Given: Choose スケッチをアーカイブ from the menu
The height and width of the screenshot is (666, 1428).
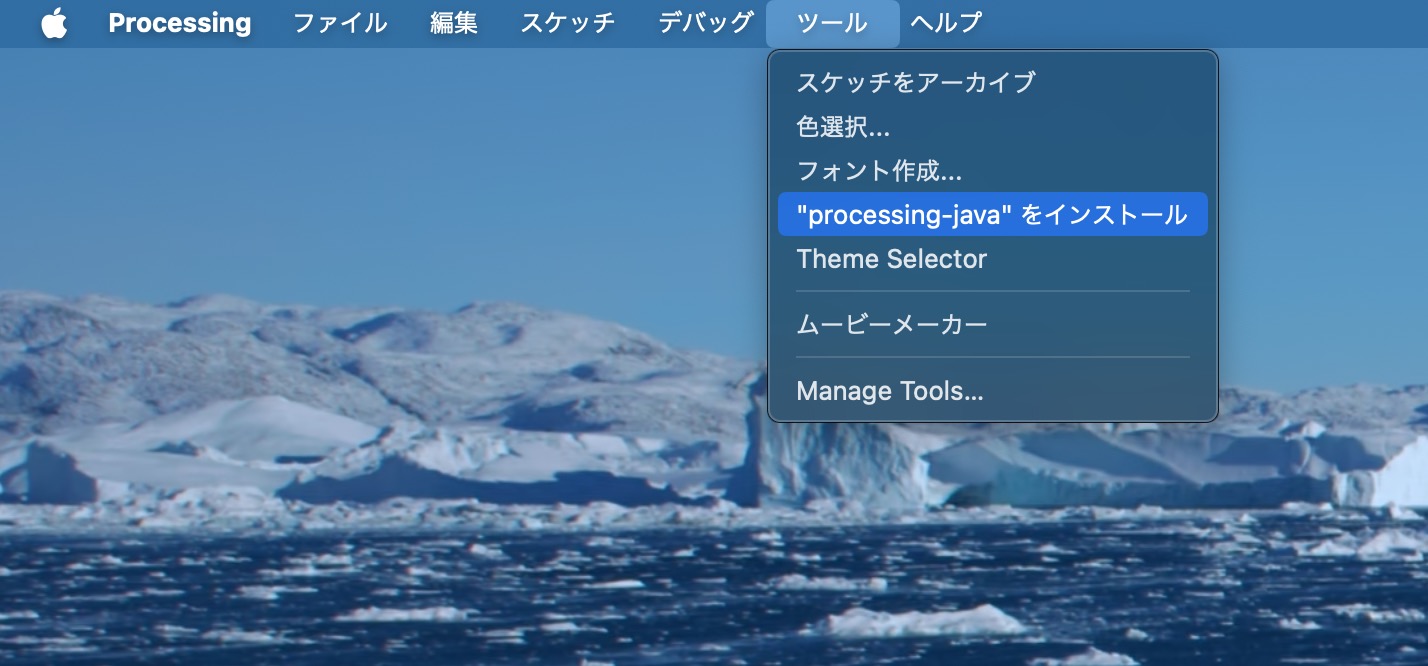Looking at the screenshot, I should [x=915, y=82].
